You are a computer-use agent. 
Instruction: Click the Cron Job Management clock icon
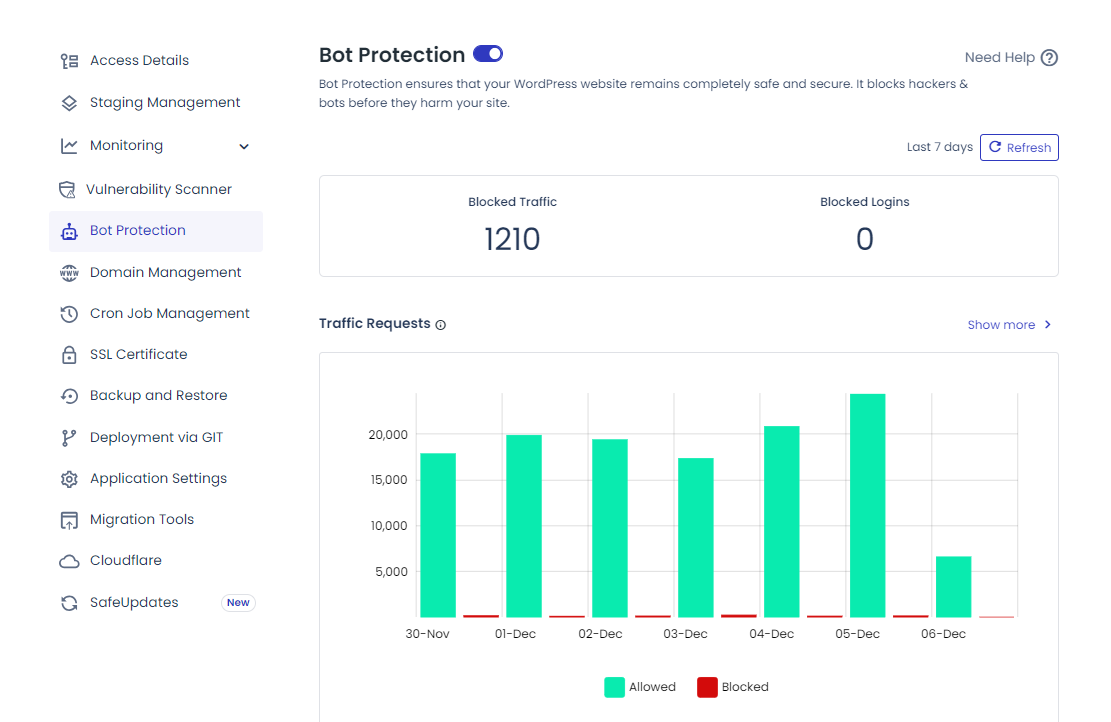tap(68, 313)
